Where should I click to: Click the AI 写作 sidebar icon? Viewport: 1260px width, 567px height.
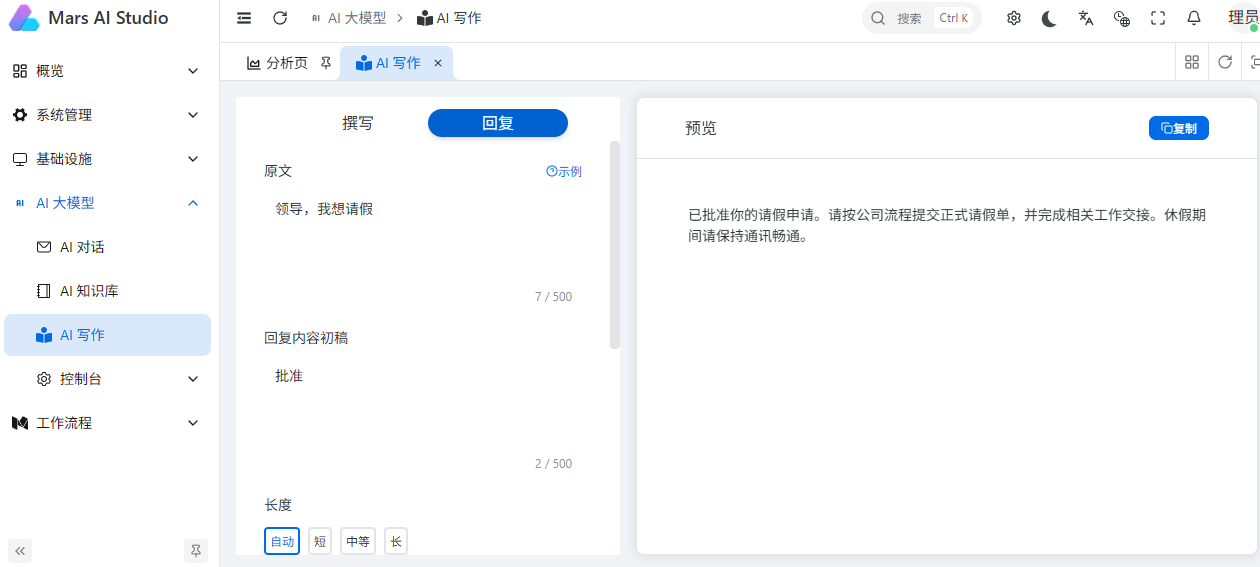coord(44,335)
